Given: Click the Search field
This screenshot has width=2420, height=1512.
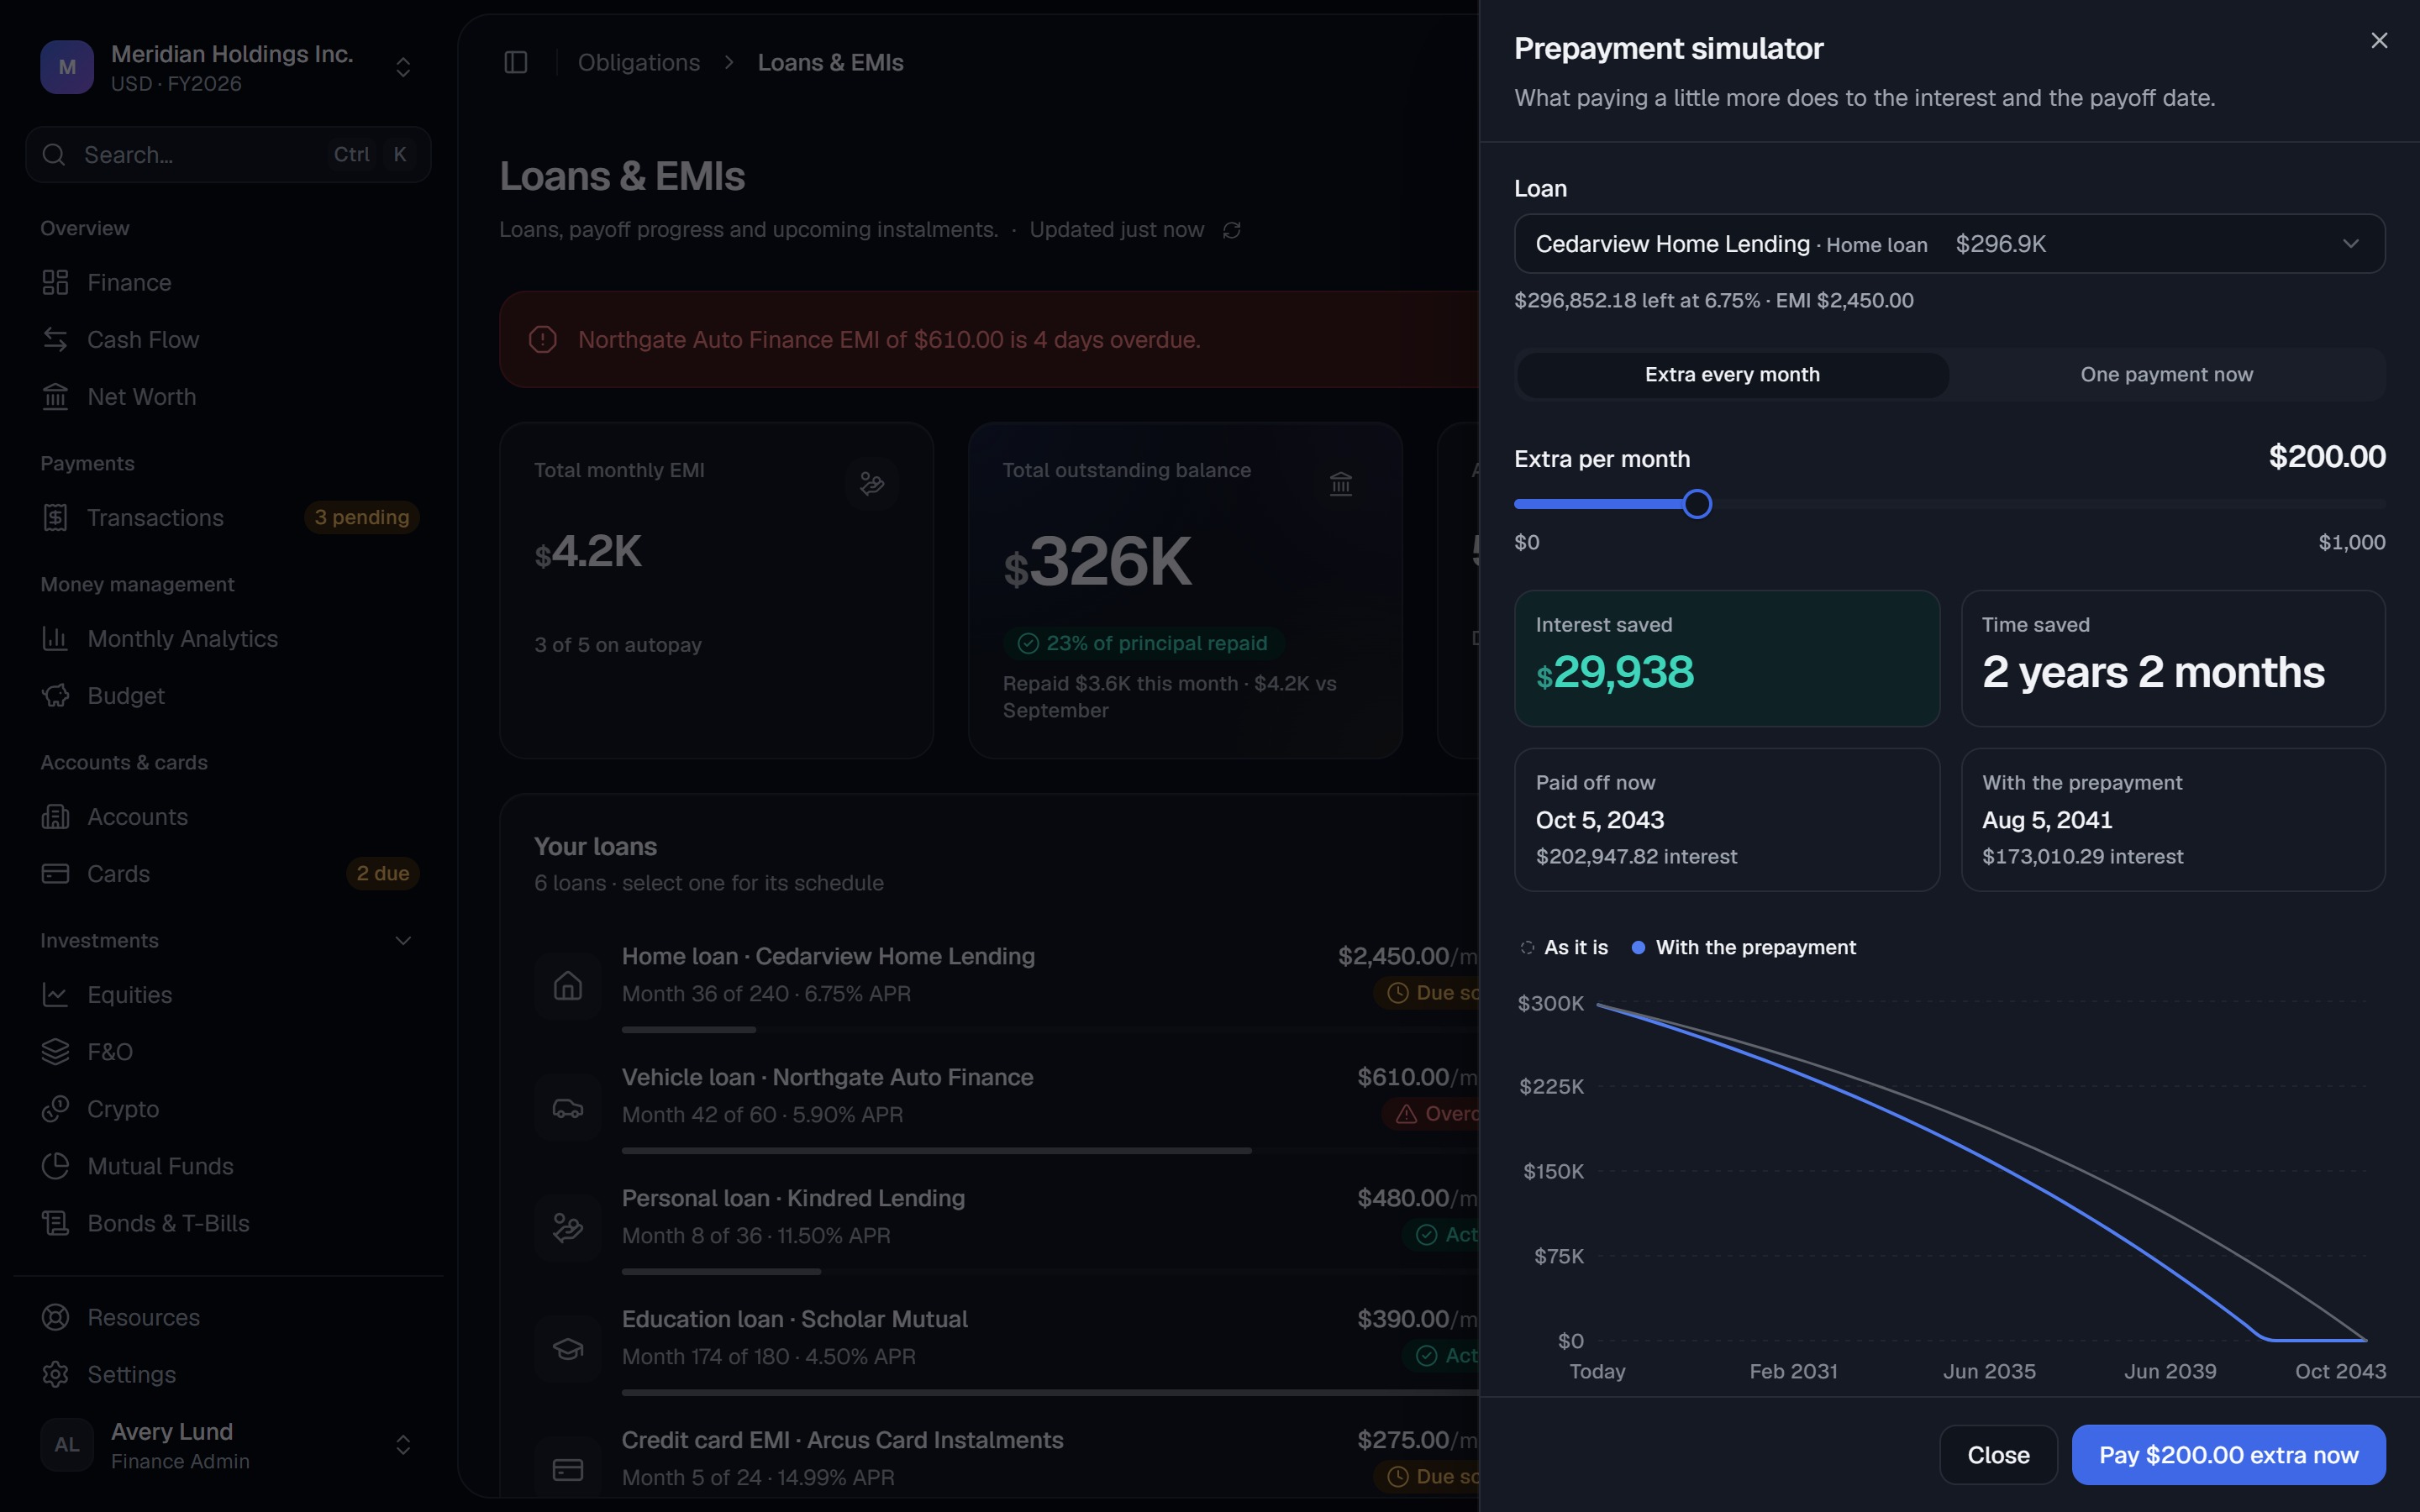Looking at the screenshot, I should pos(228,155).
